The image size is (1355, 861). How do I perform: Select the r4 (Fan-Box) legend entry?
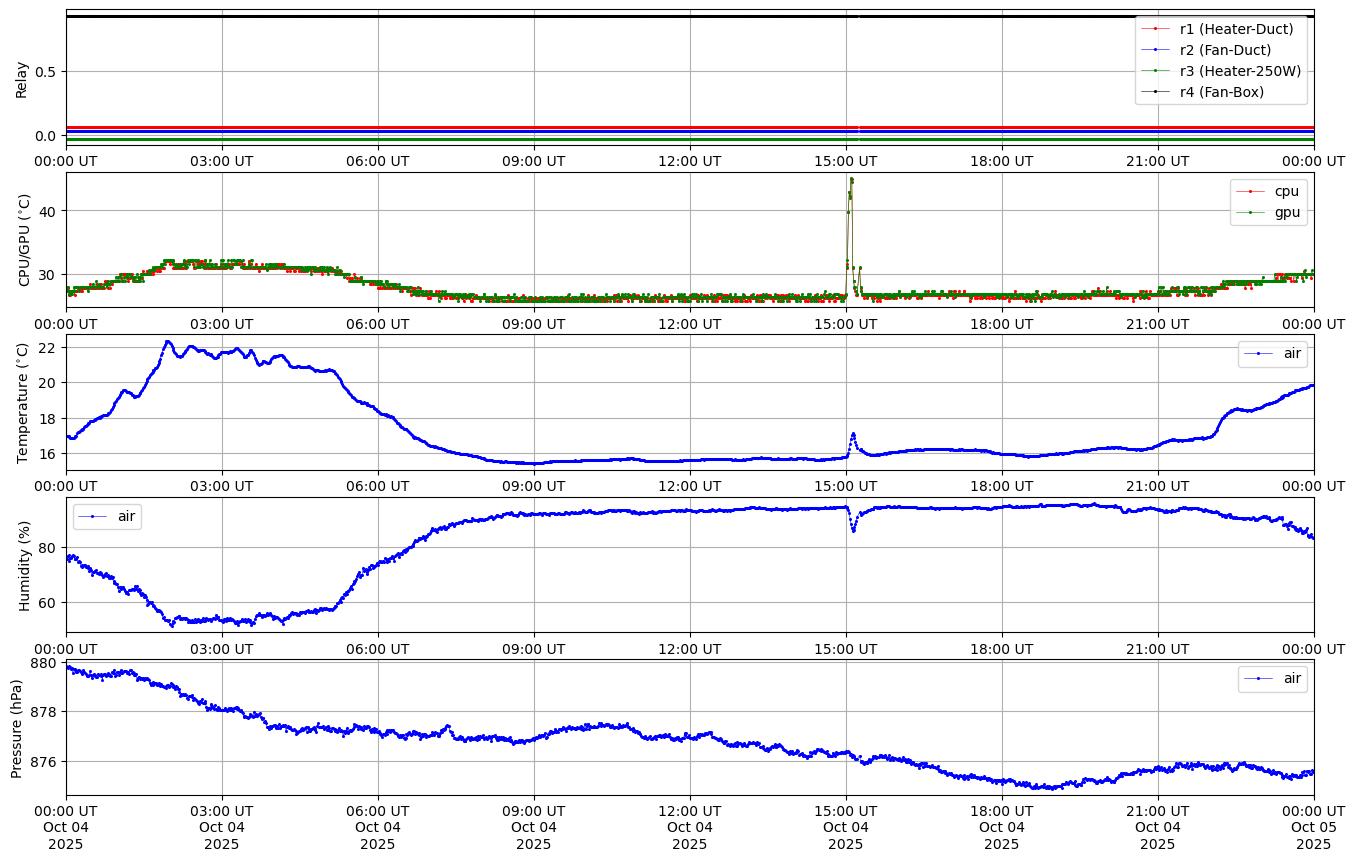(1221, 92)
